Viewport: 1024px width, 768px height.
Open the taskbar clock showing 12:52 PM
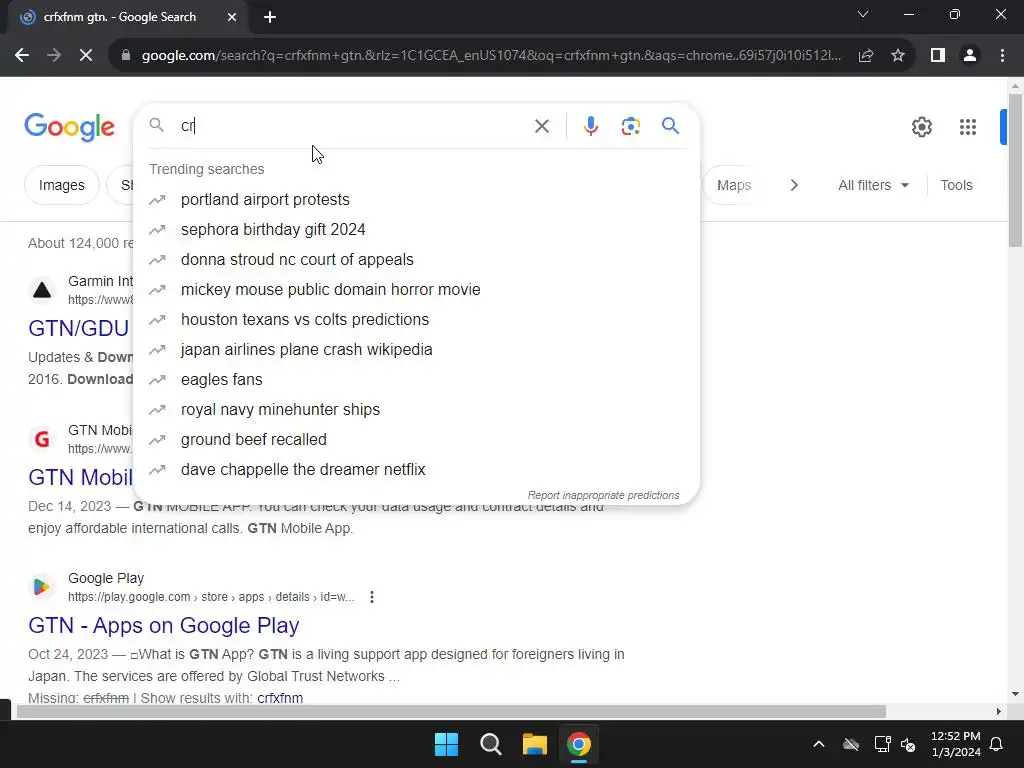(955, 744)
